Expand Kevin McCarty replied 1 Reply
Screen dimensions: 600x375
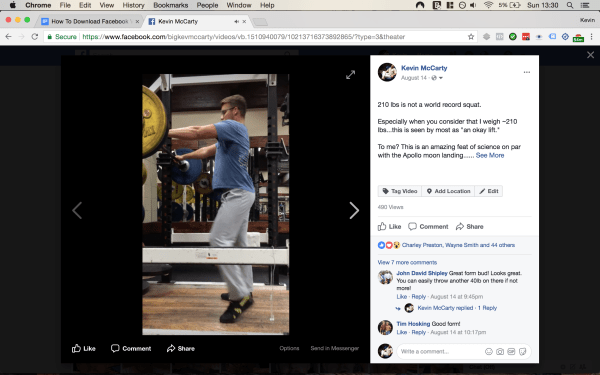[457, 308]
